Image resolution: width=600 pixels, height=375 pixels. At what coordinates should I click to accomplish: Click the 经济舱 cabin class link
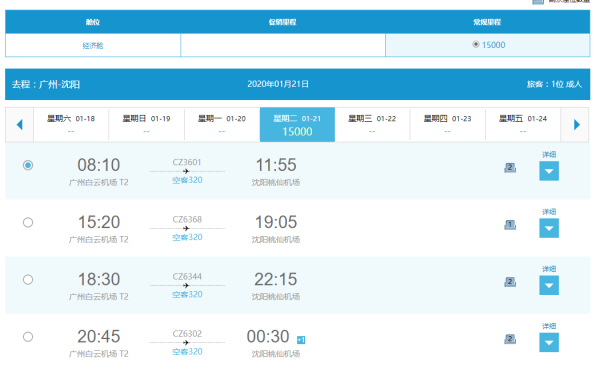point(93,46)
